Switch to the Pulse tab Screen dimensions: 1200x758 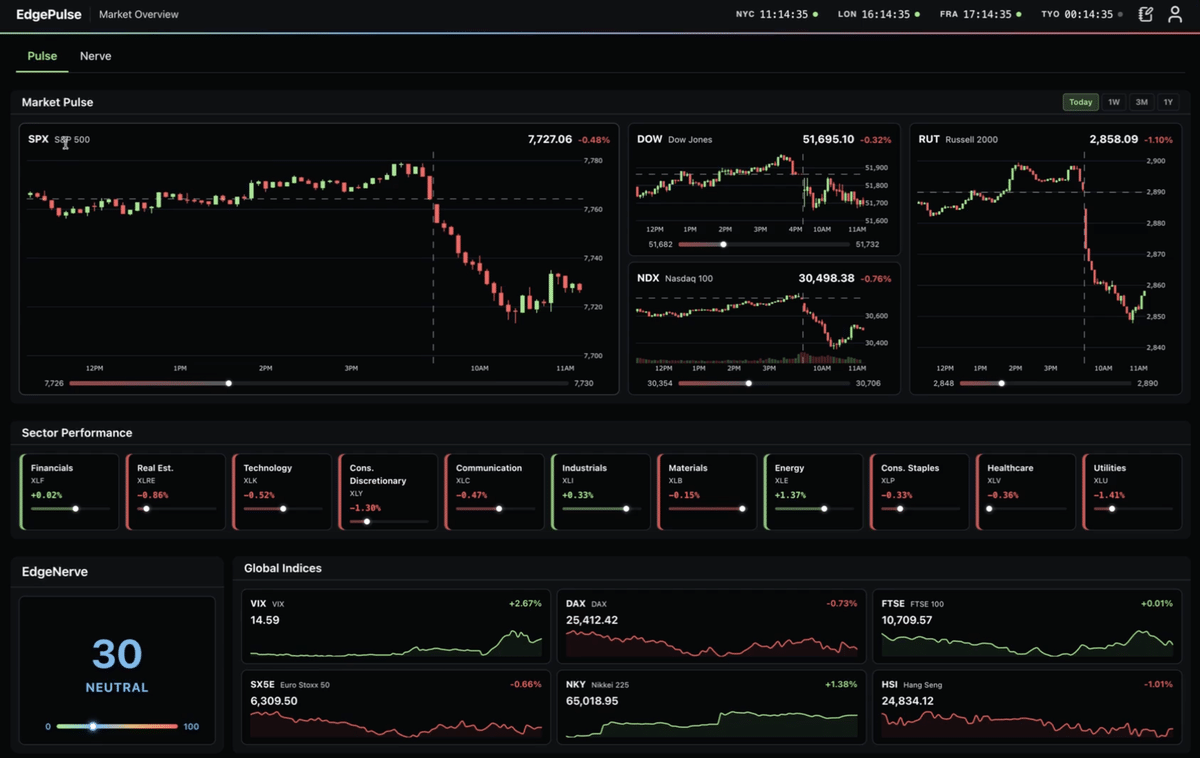coord(42,56)
